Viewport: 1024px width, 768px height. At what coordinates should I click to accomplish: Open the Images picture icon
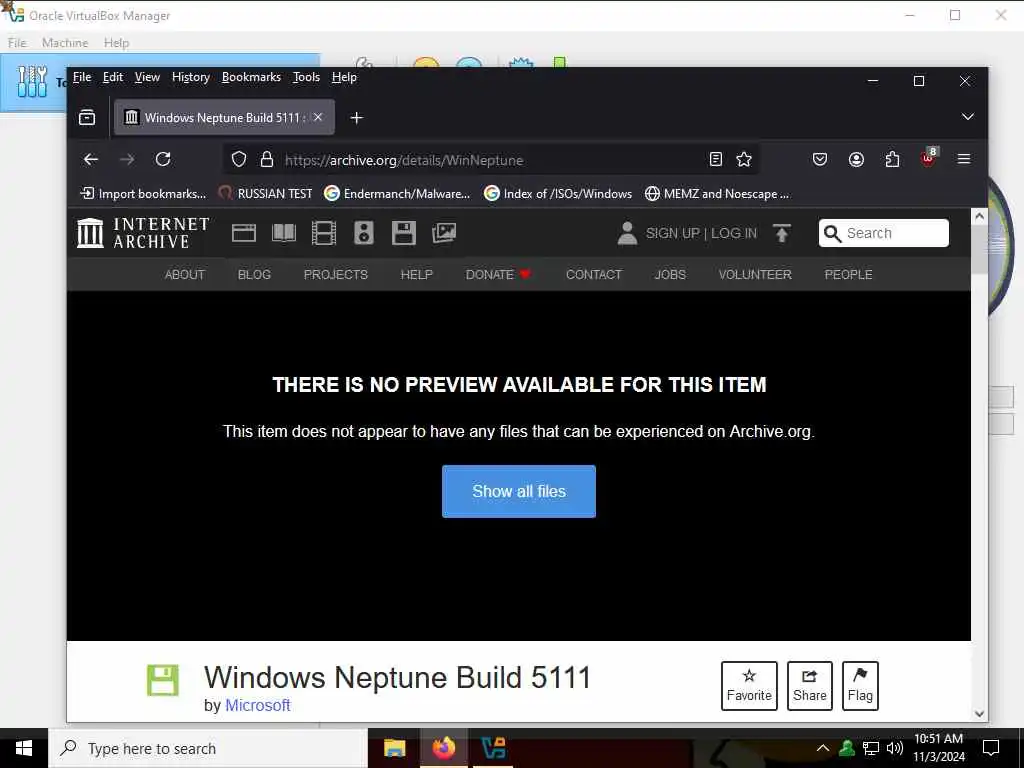click(444, 233)
